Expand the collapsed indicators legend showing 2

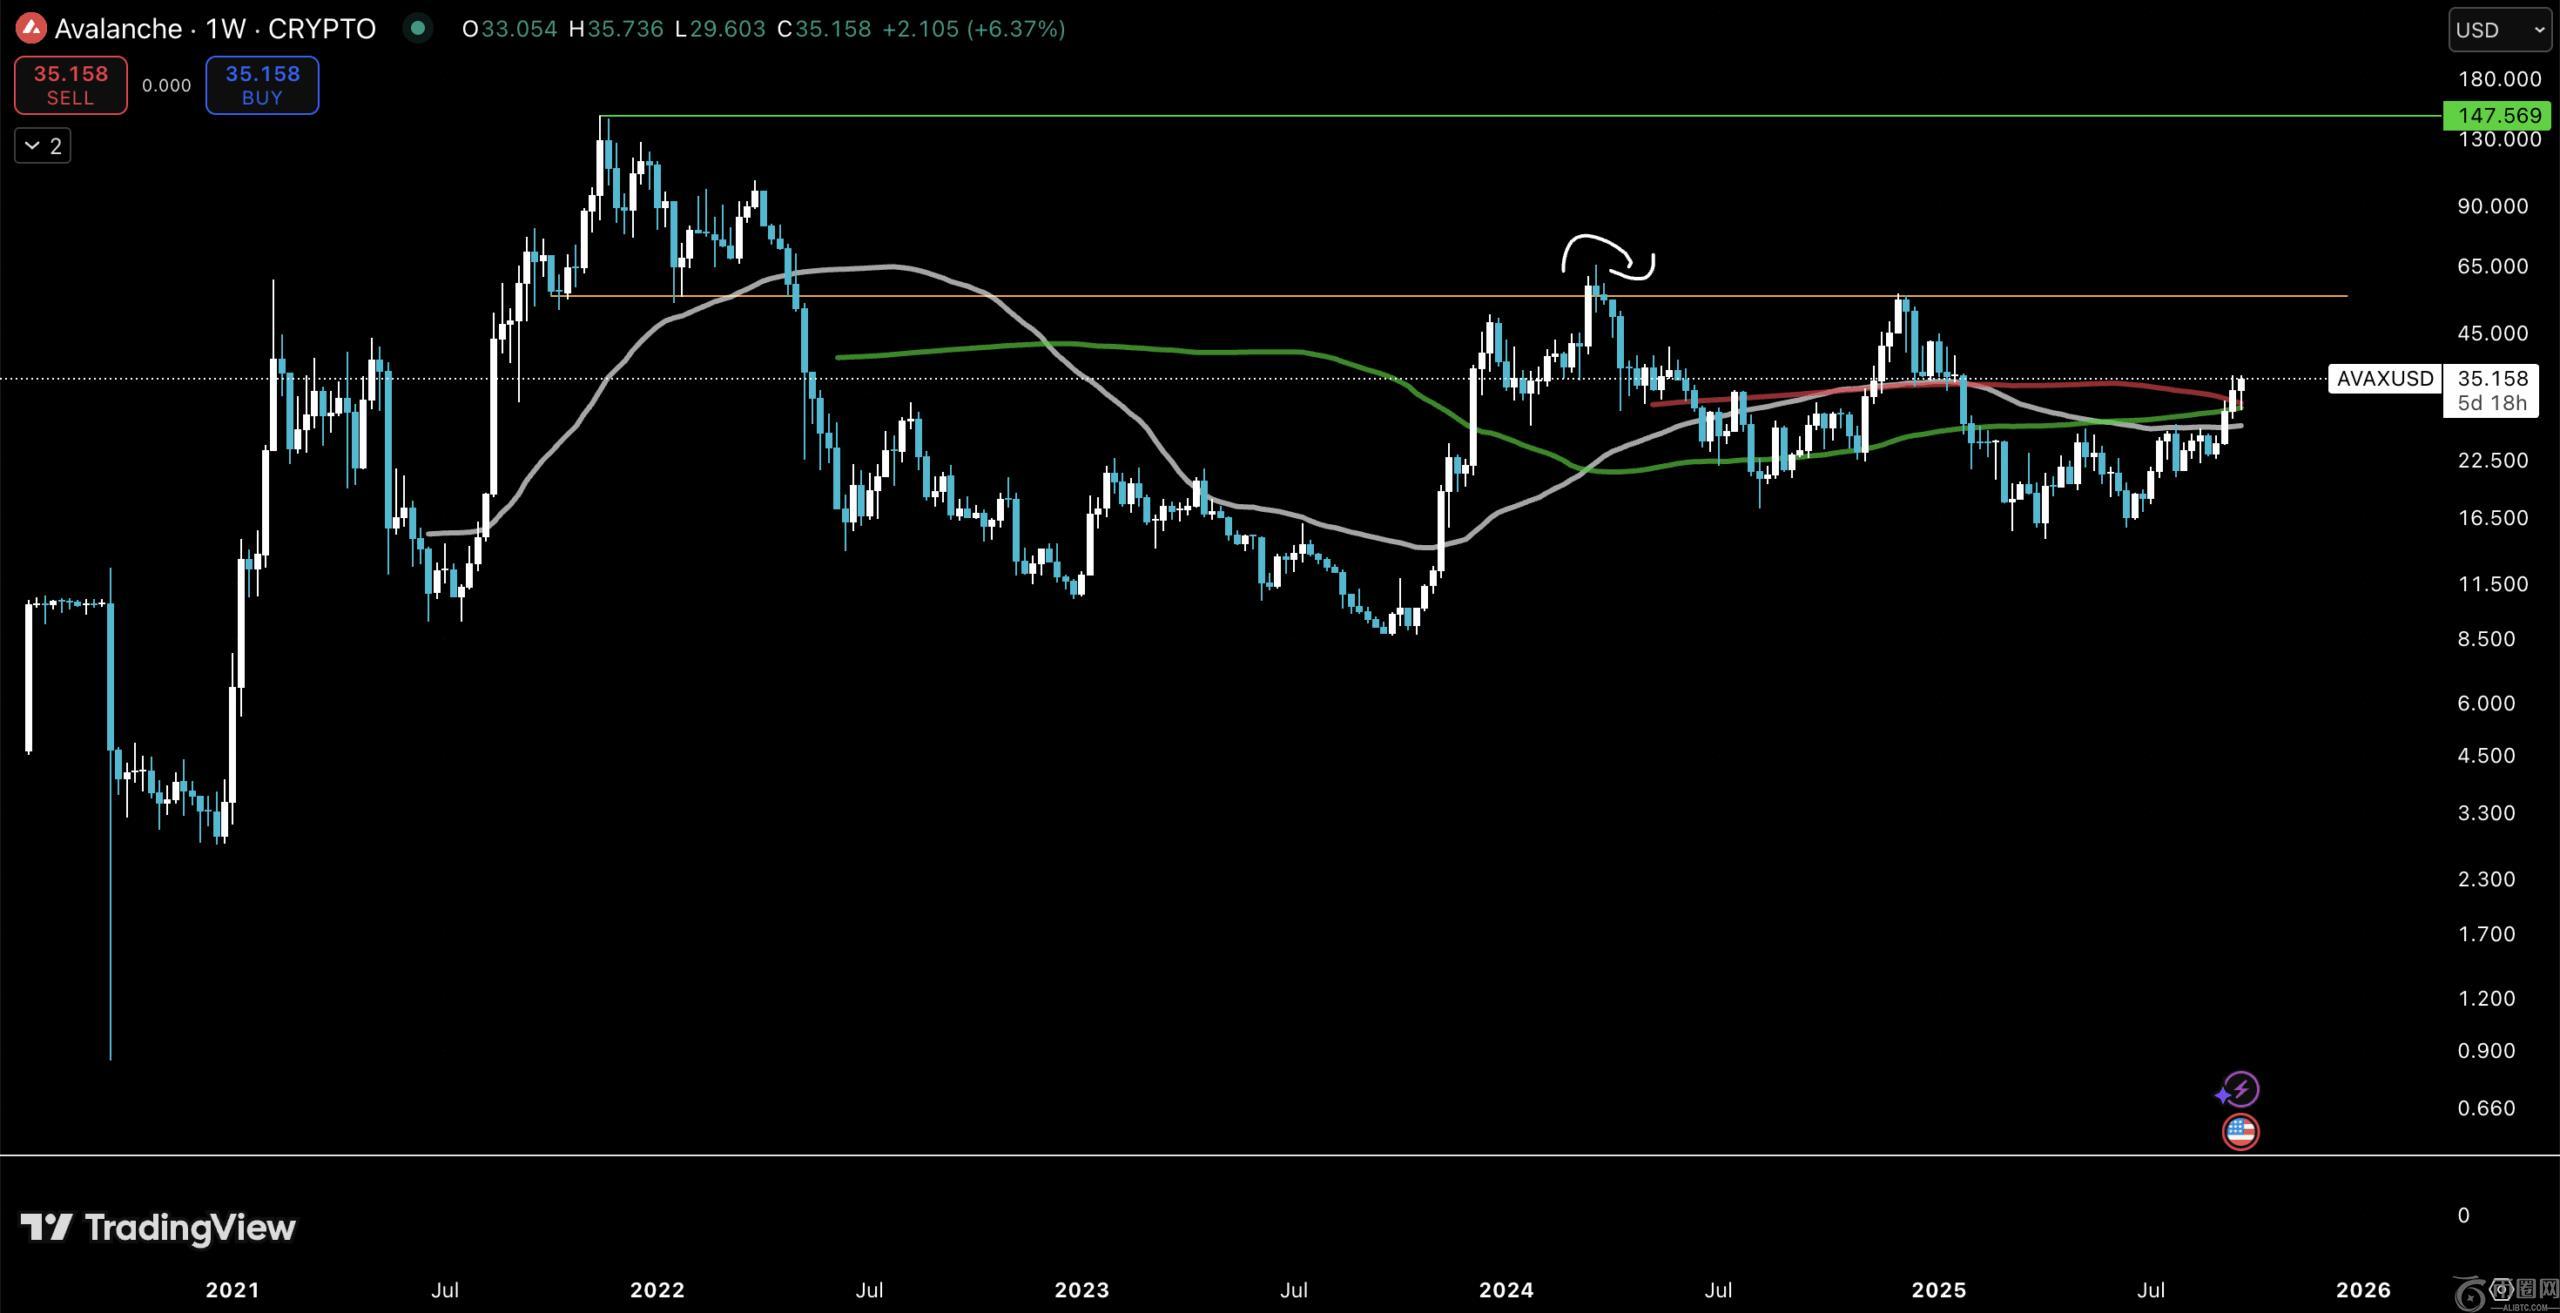(x=43, y=146)
